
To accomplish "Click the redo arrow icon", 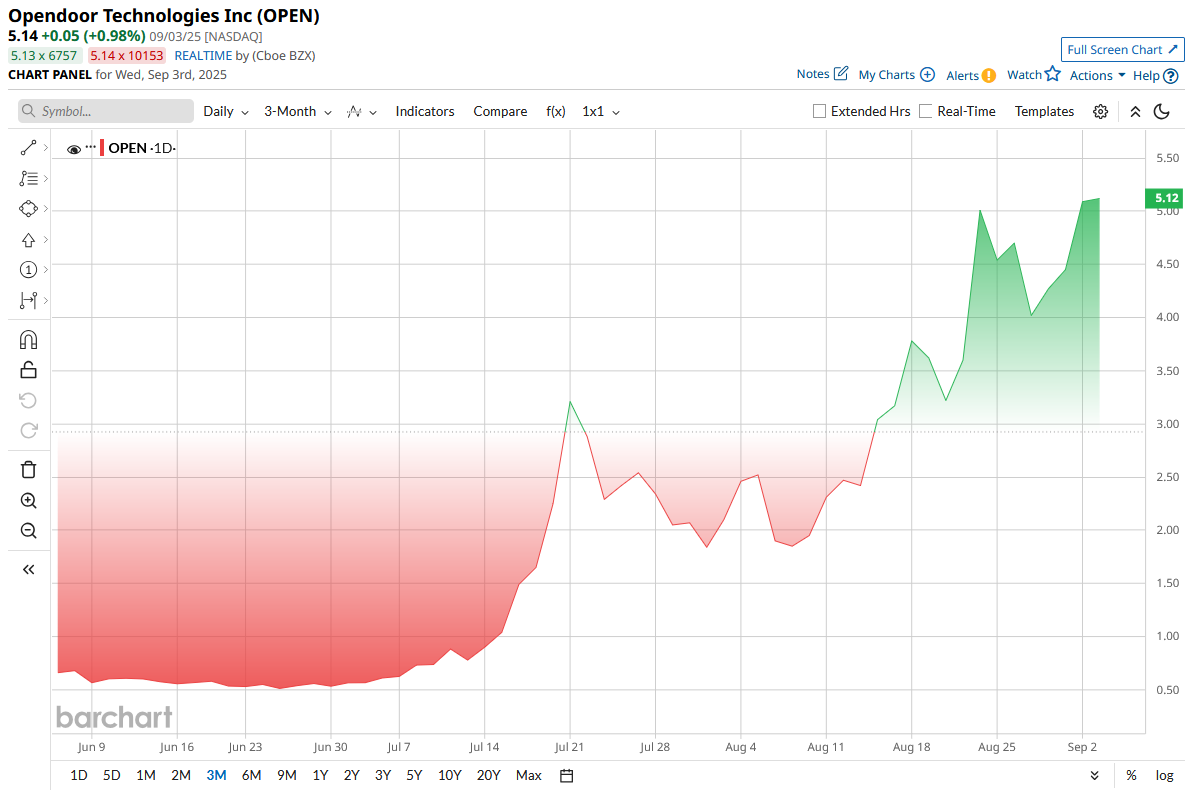I will pyautogui.click(x=28, y=431).
